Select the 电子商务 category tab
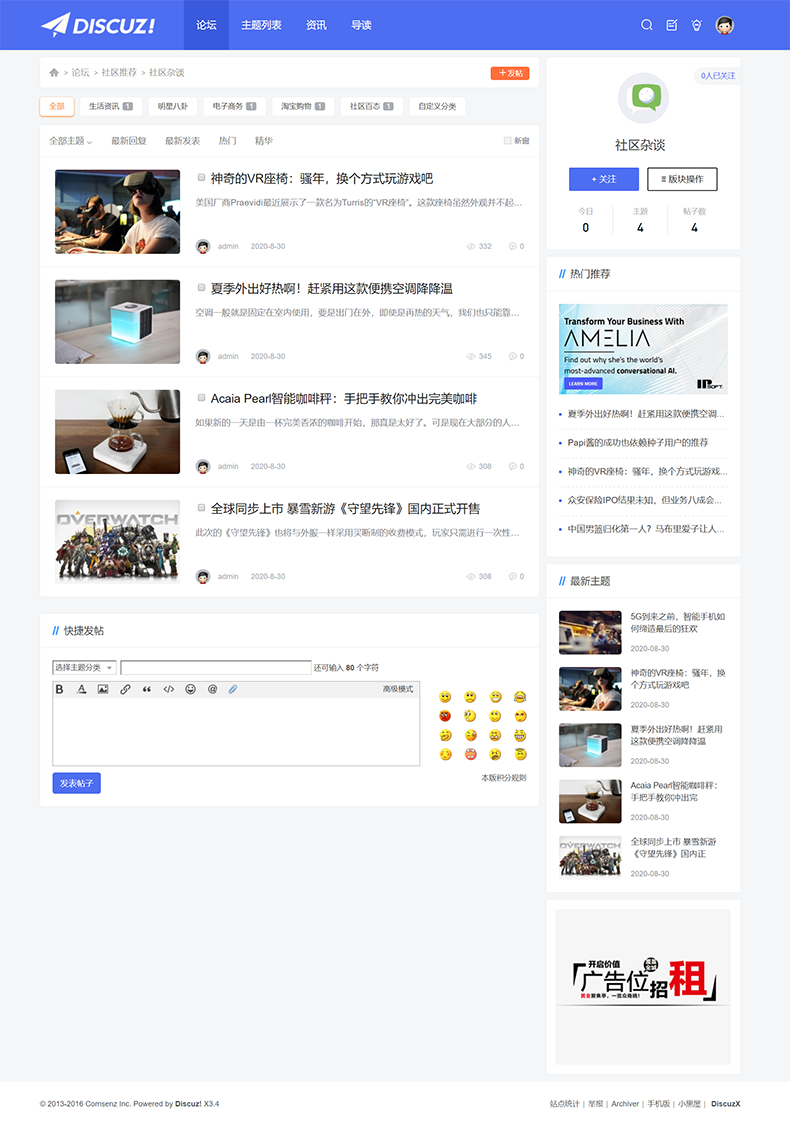The width and height of the screenshot is (790, 1126). (x=234, y=106)
